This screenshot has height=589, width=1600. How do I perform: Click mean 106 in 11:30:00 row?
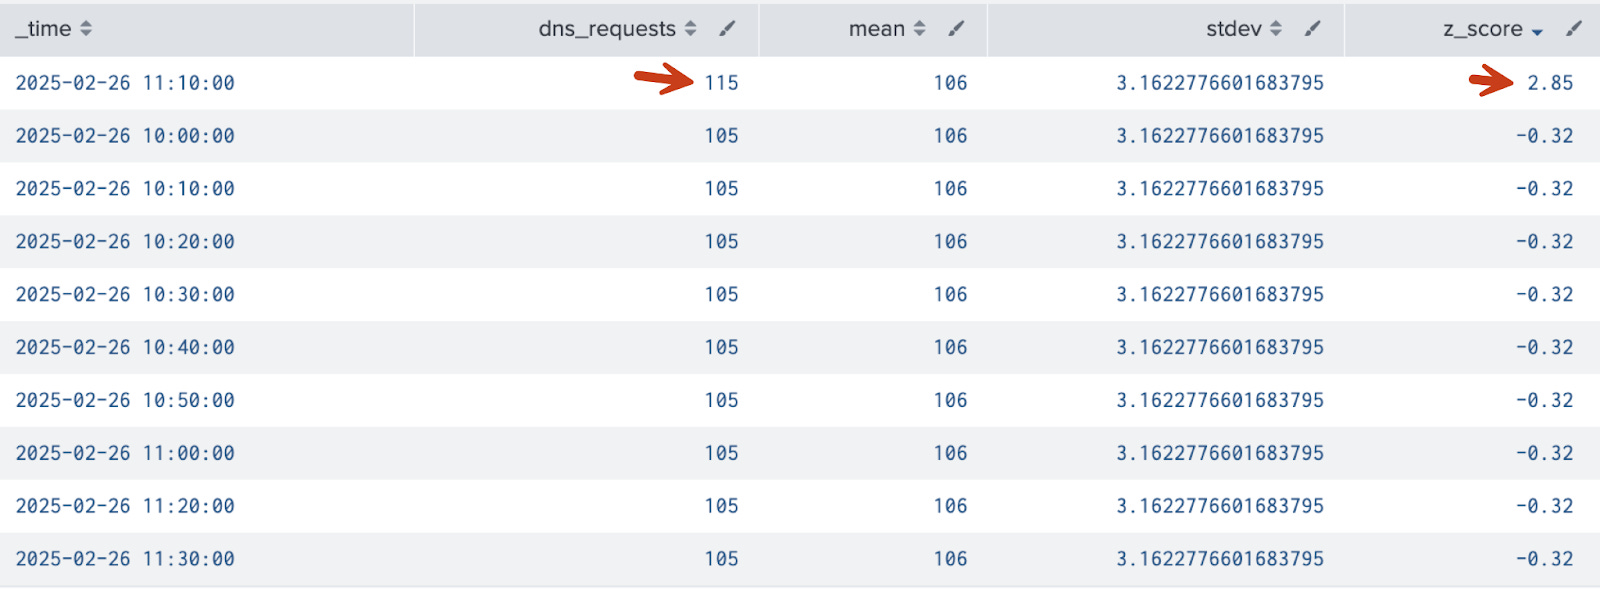950,560
